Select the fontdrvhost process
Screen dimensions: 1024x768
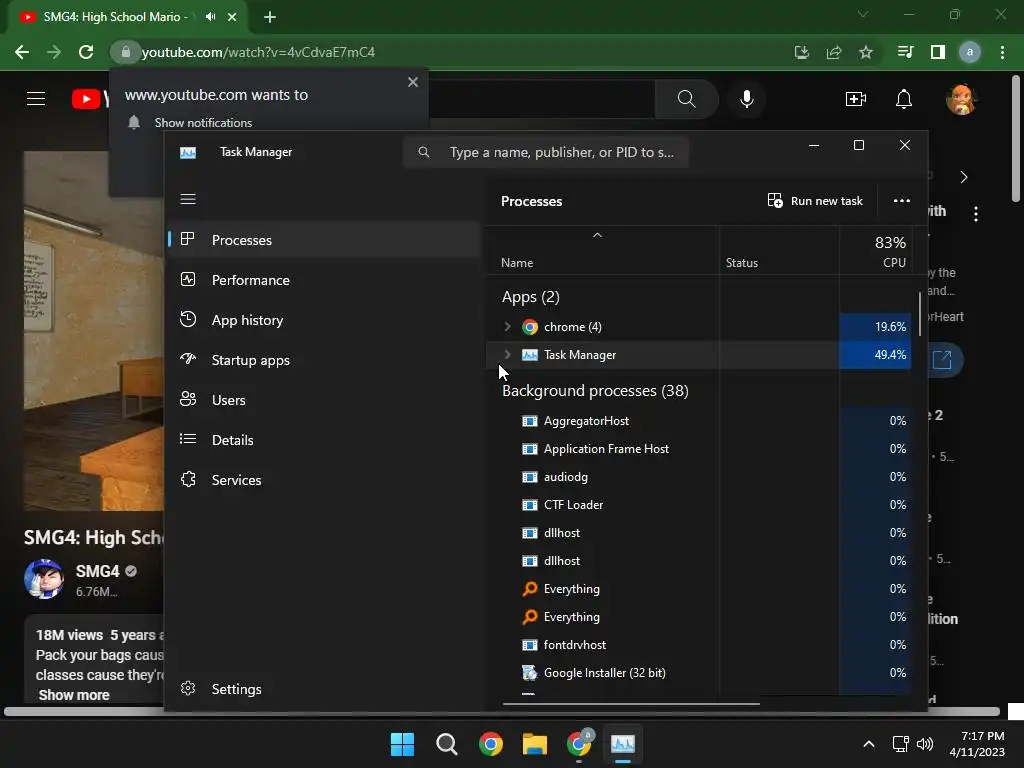tap(699, 645)
